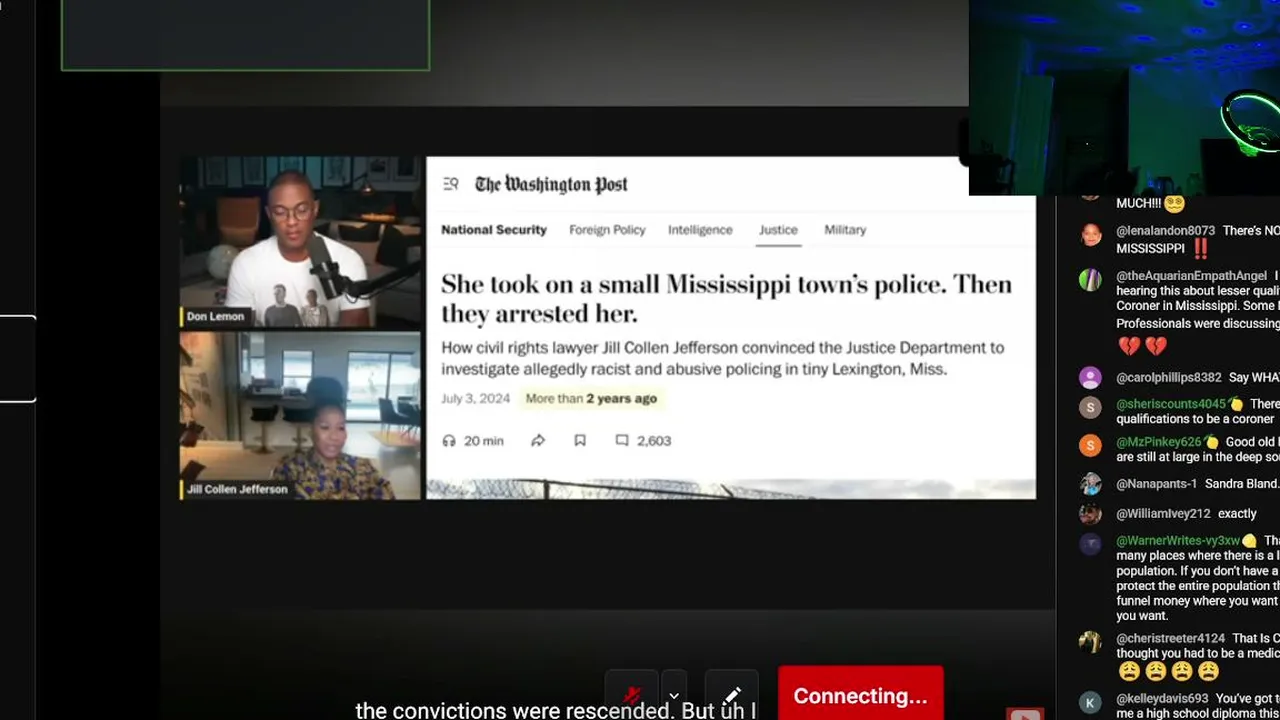The width and height of the screenshot is (1280, 720).
Task: Click @cheristreeter4124's avatar in chat
Action: pos(1090,641)
